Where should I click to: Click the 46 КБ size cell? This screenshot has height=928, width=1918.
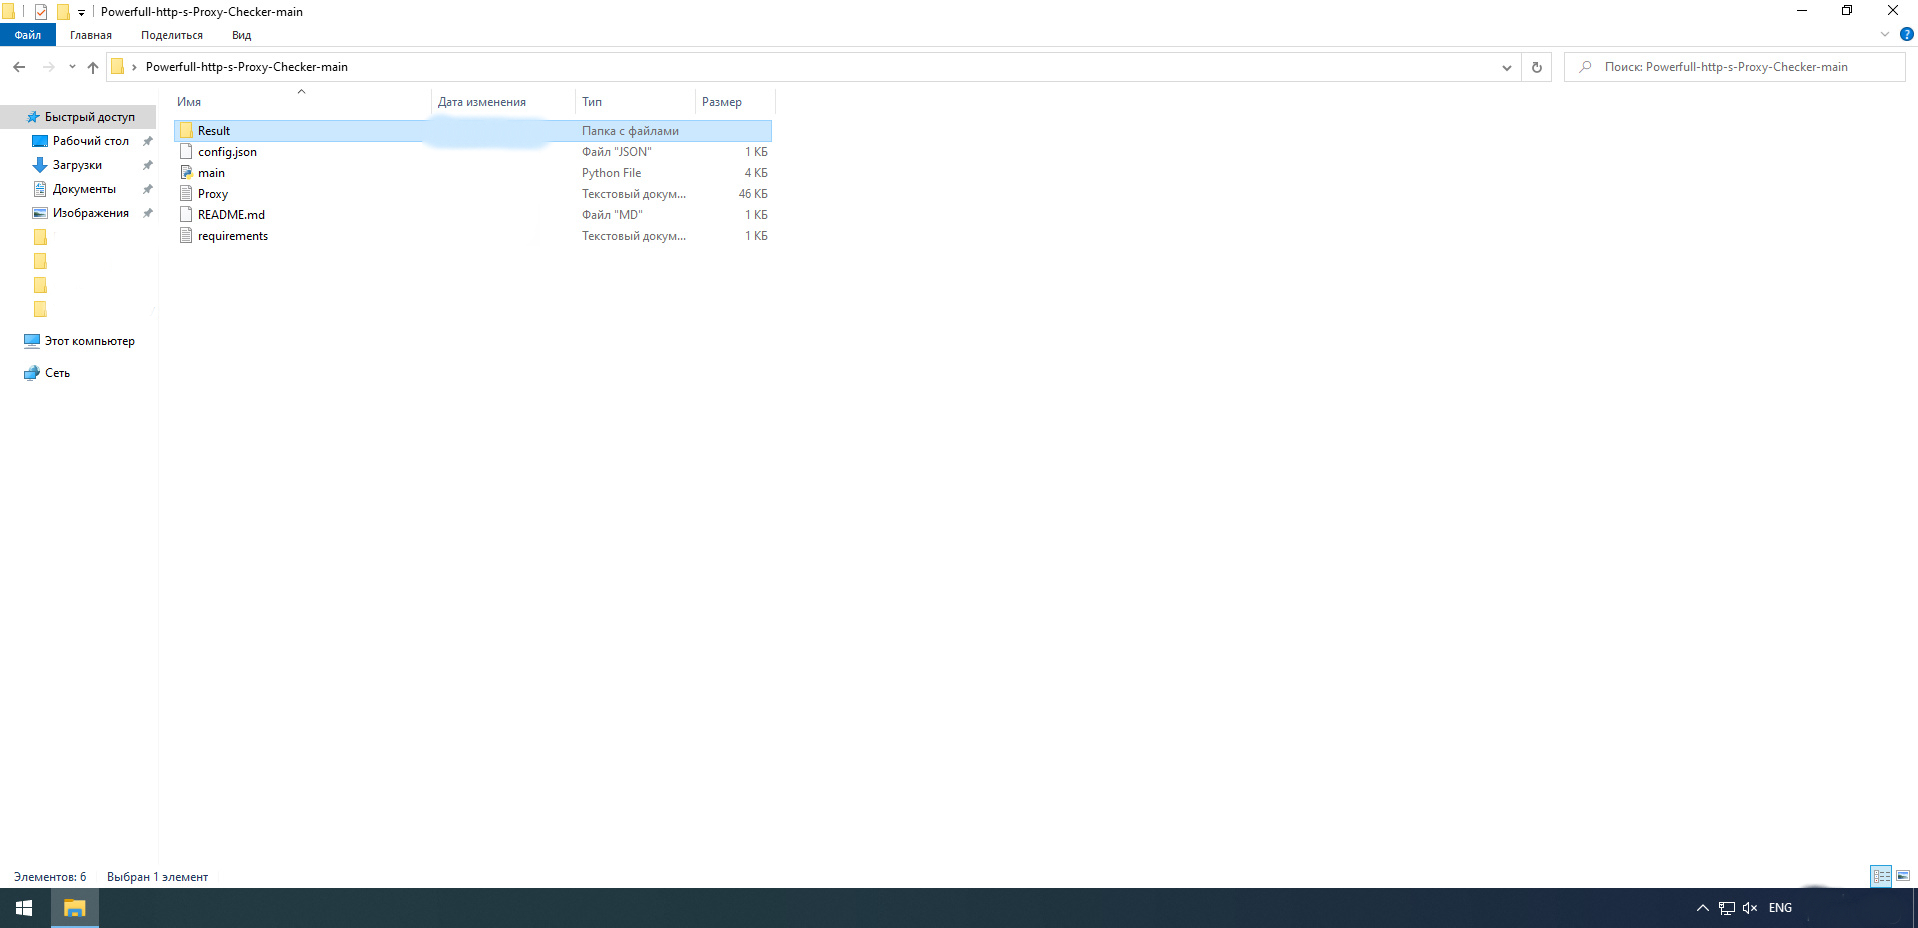coord(753,194)
